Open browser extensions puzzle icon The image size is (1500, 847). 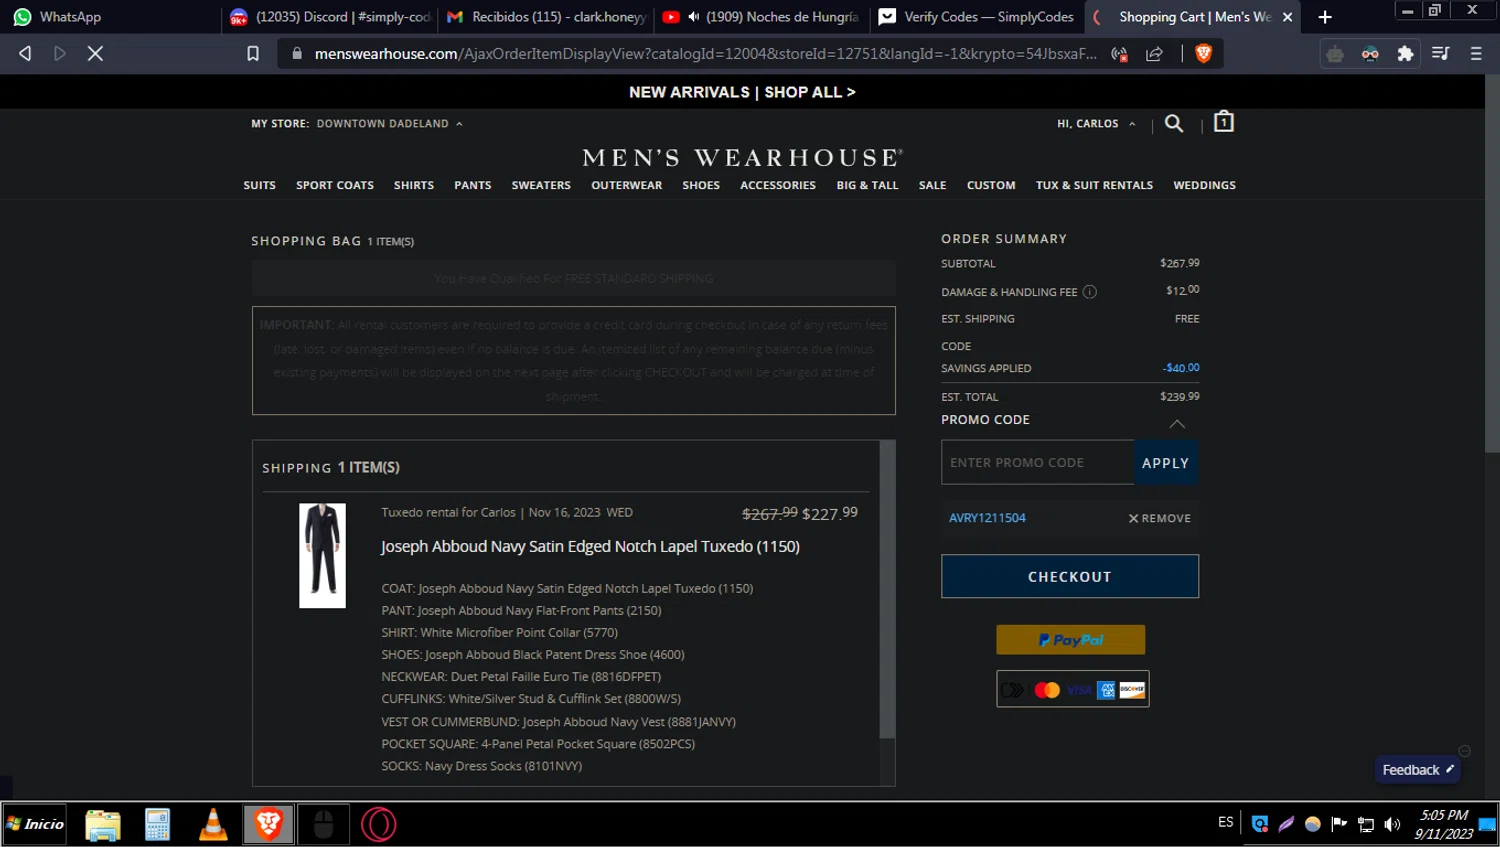pos(1405,54)
